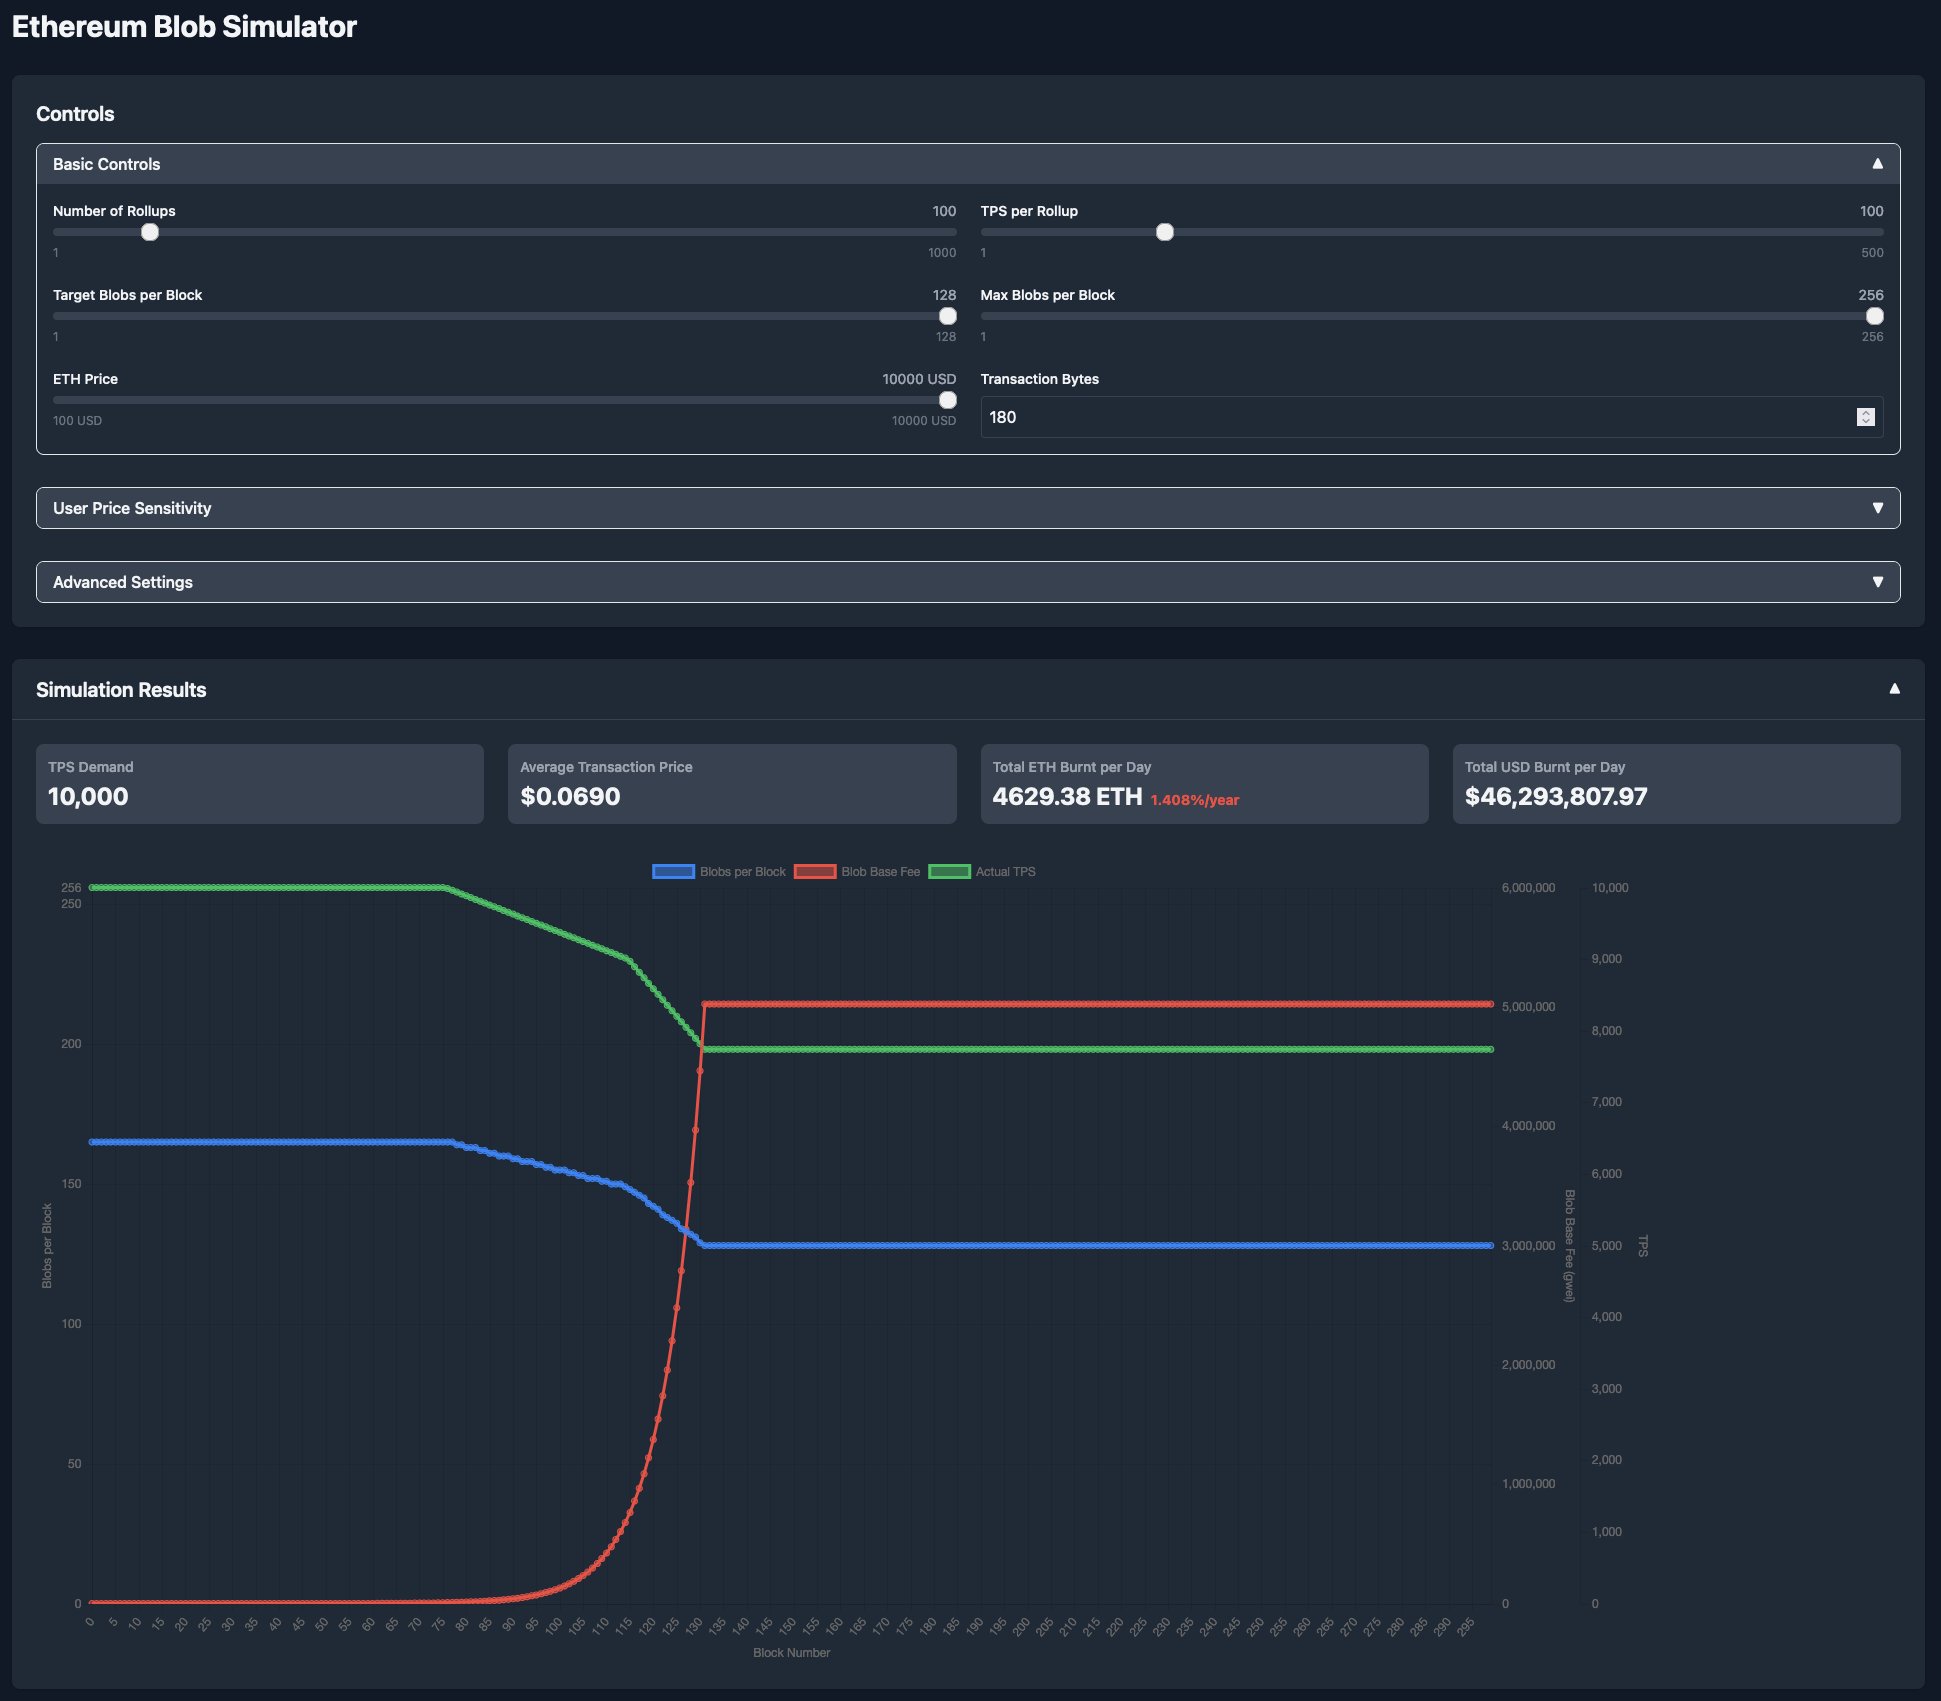This screenshot has height=1701, width=1941.
Task: Click the 256 tick on Blobs axis
Action: (x=71, y=888)
